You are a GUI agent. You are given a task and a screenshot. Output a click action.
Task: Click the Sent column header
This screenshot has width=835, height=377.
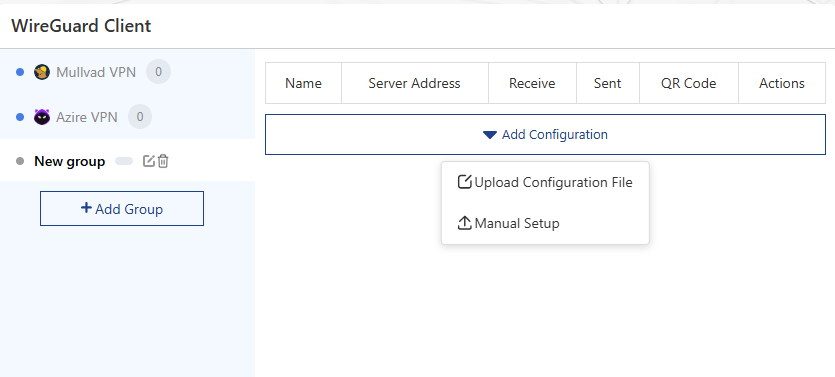point(608,83)
